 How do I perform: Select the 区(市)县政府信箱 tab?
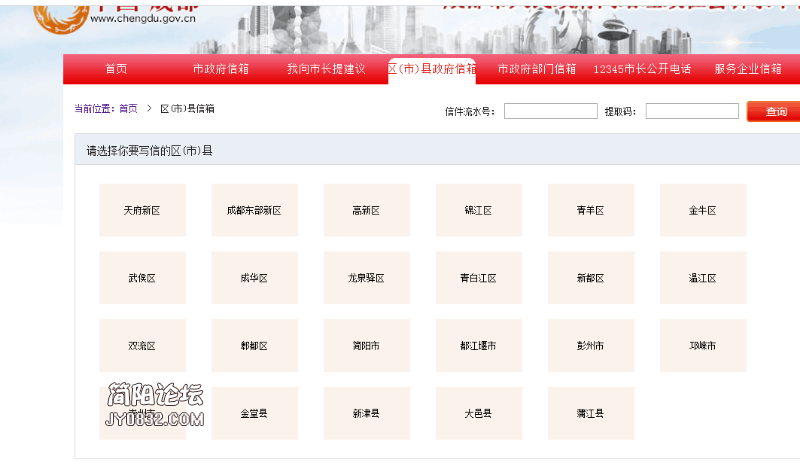point(432,69)
